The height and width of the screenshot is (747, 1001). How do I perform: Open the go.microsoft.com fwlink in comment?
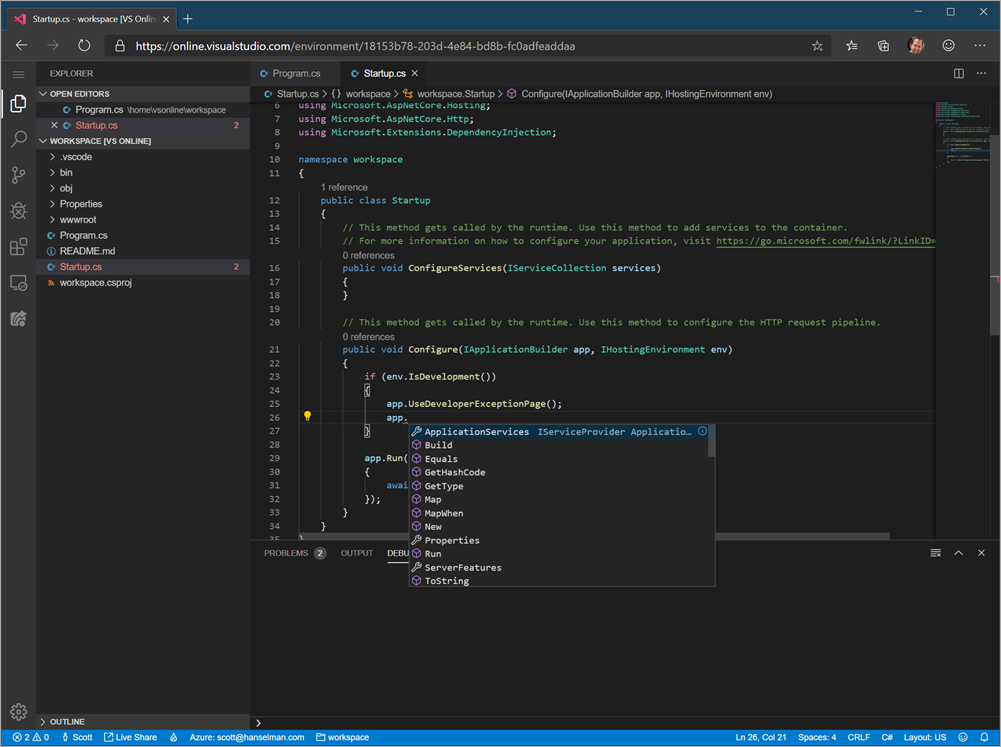(825, 241)
